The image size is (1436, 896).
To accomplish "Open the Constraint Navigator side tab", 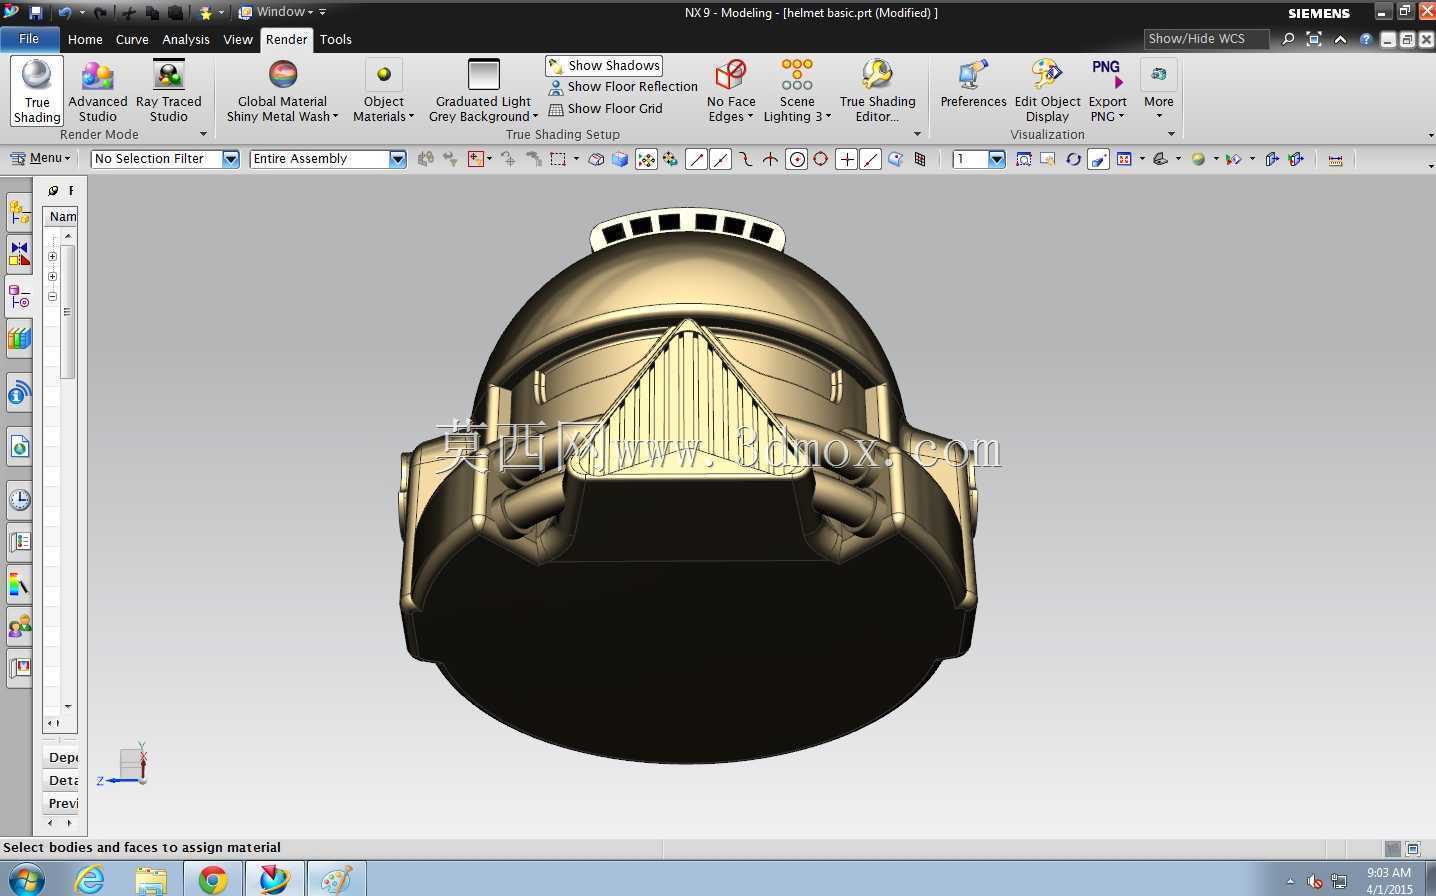I will tap(19, 254).
